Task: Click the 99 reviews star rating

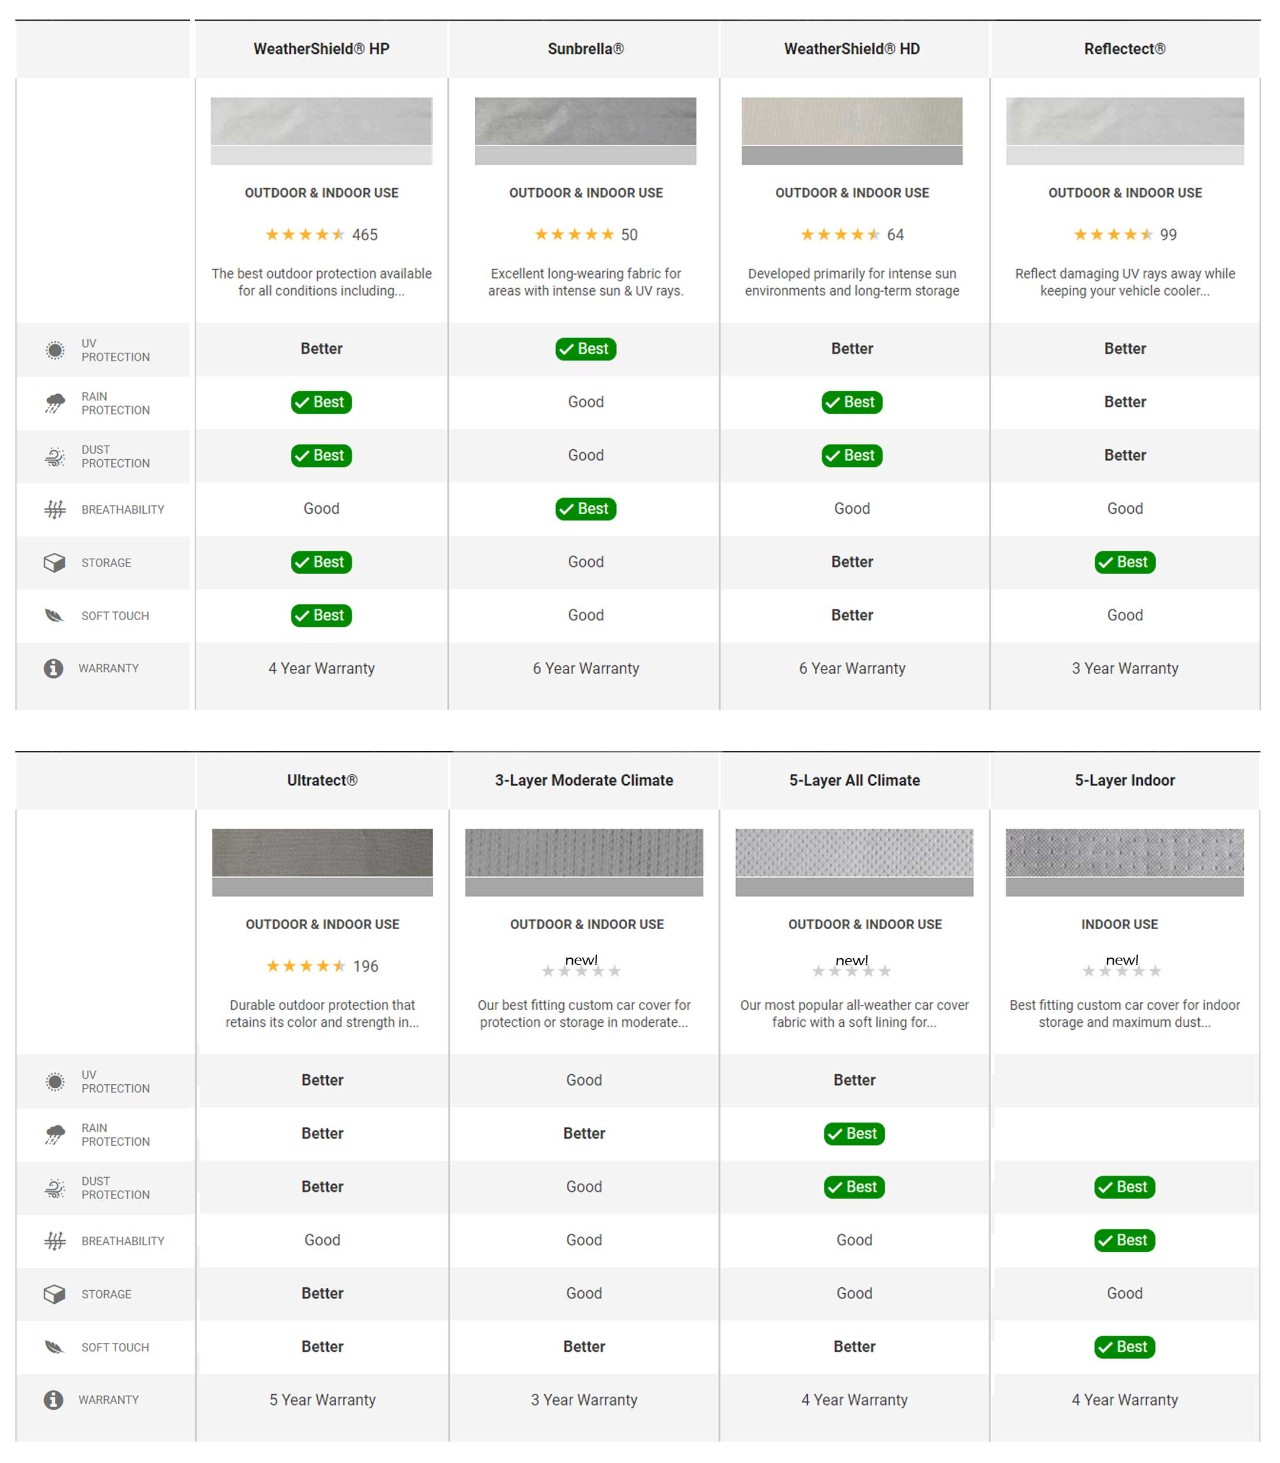Action: tap(1125, 235)
